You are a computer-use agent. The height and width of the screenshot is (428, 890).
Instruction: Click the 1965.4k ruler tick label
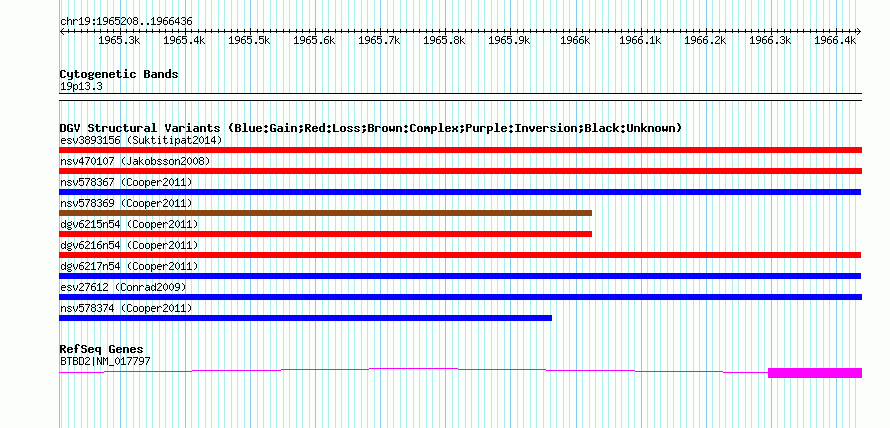click(184, 41)
